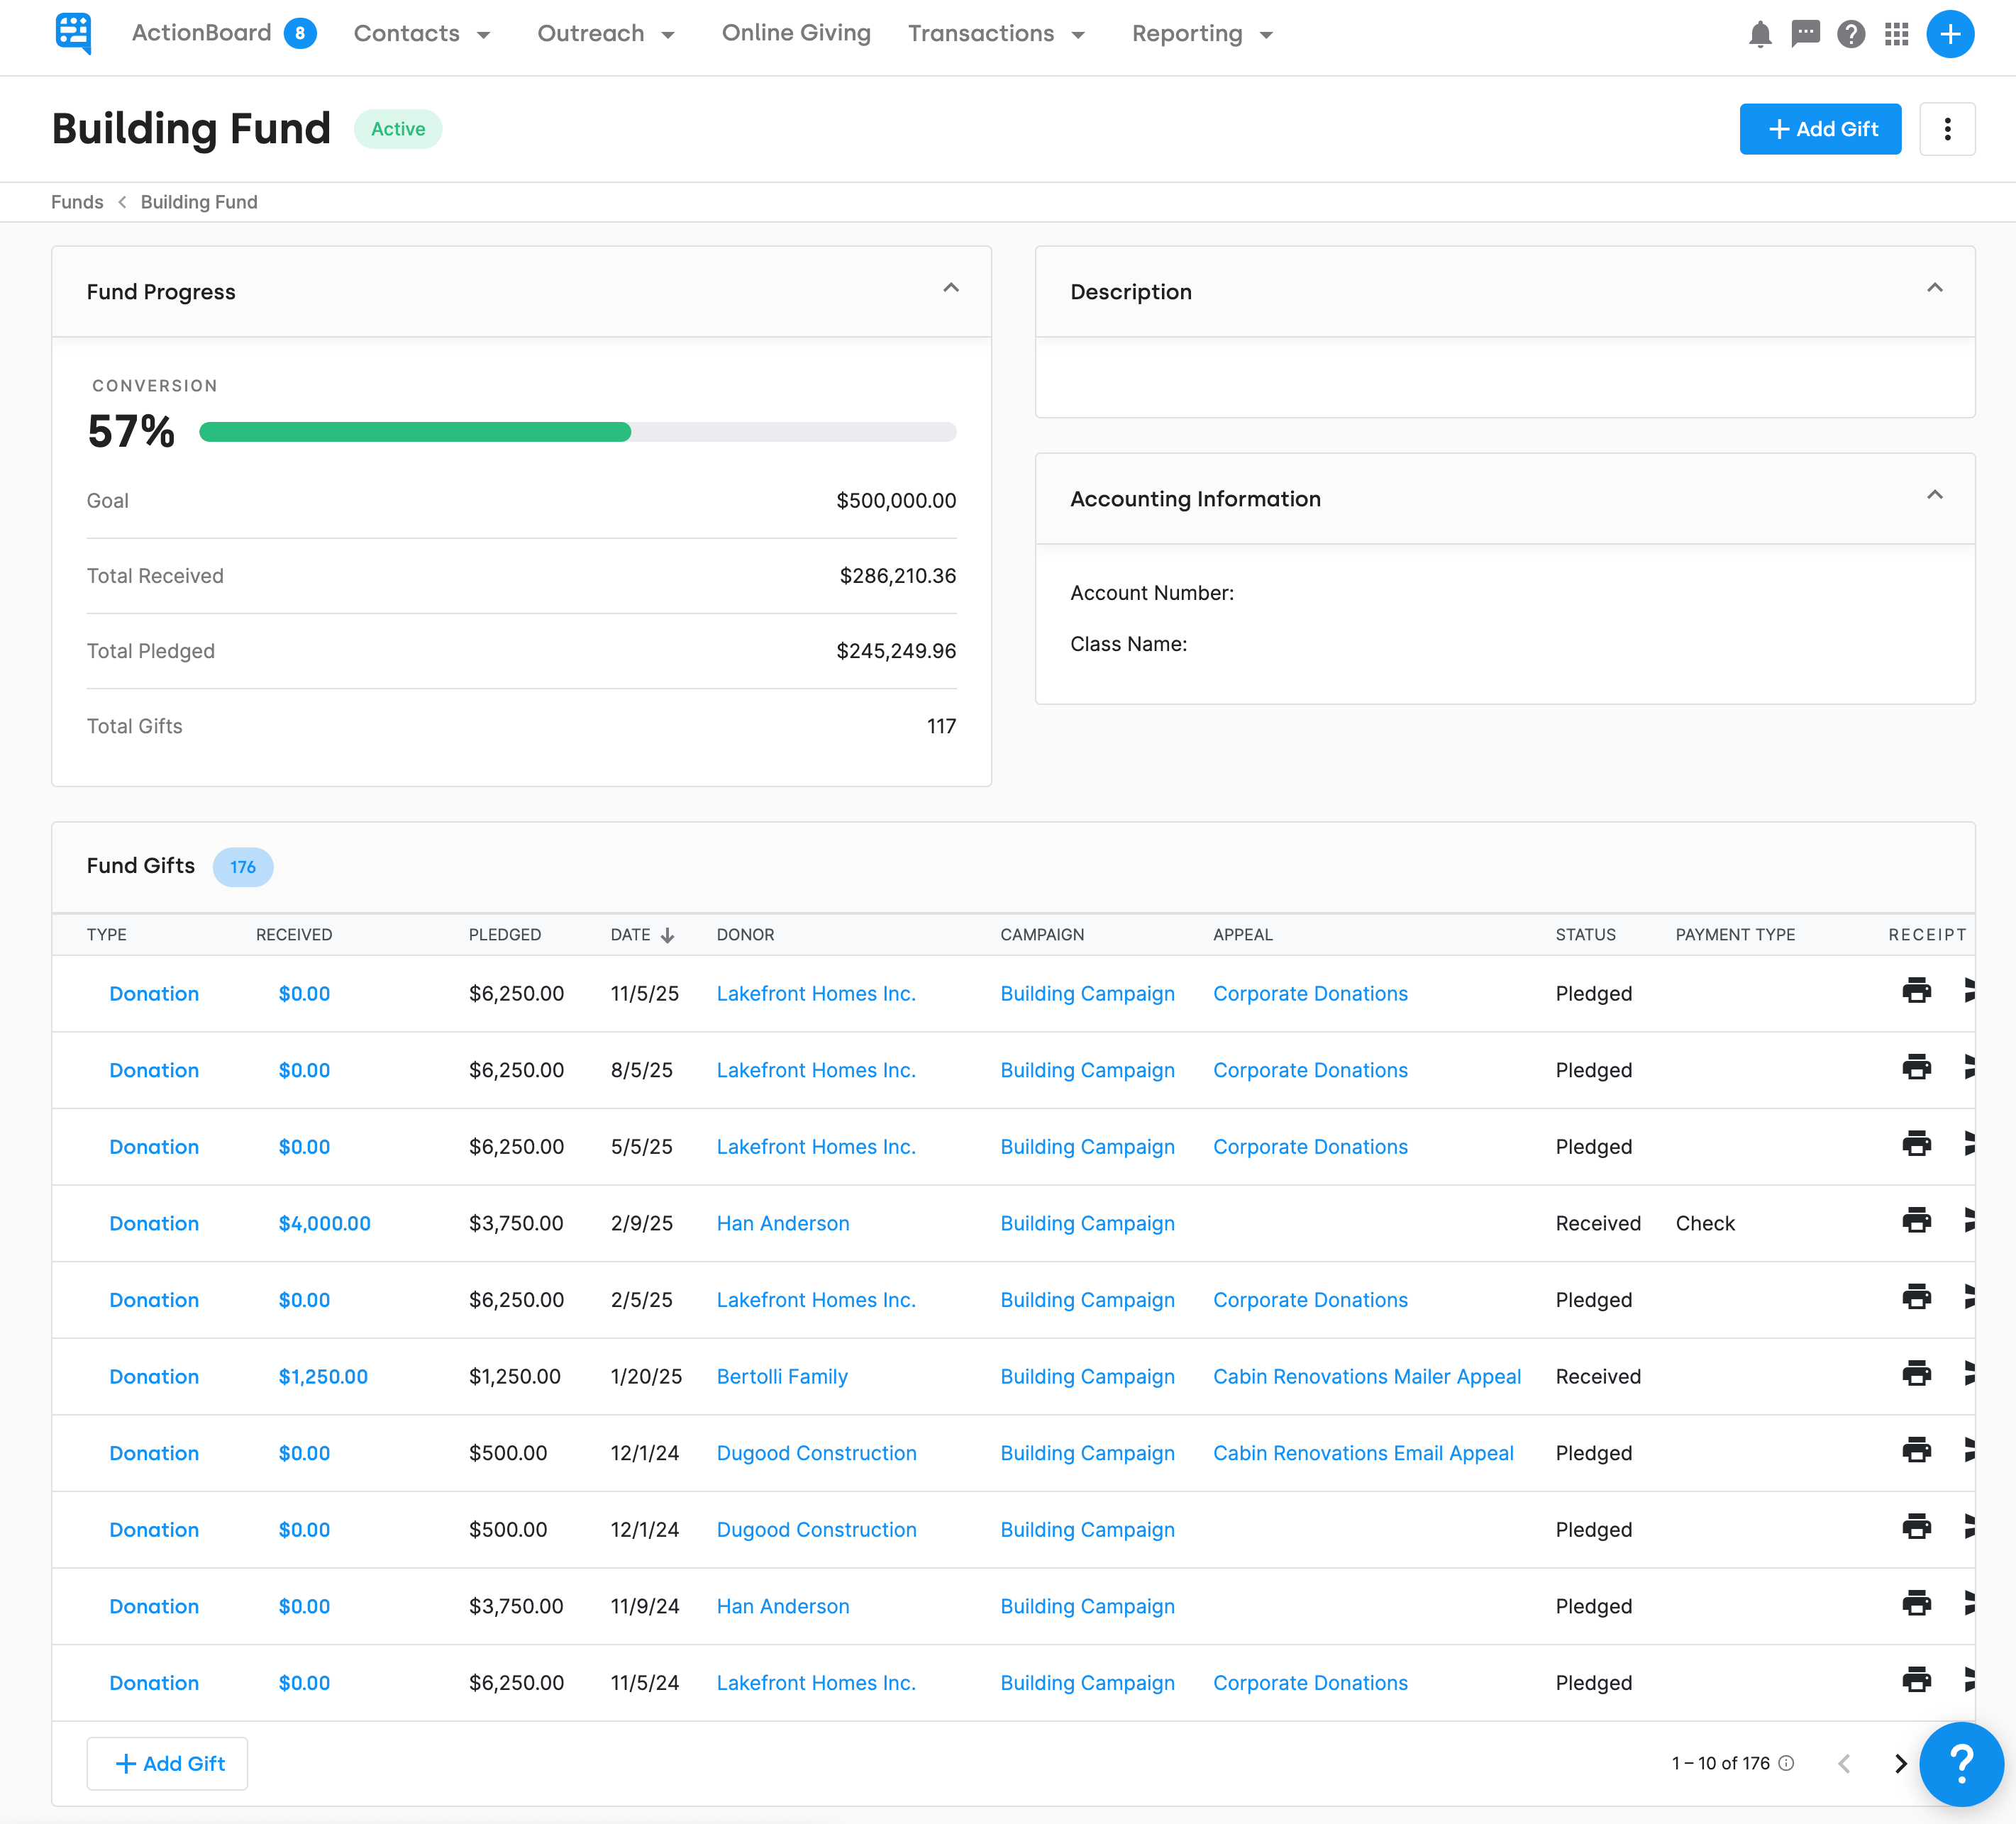Screen dimensions: 2016x1824
Task: Click the info icon next to pagination count
Action: (x=1786, y=1763)
